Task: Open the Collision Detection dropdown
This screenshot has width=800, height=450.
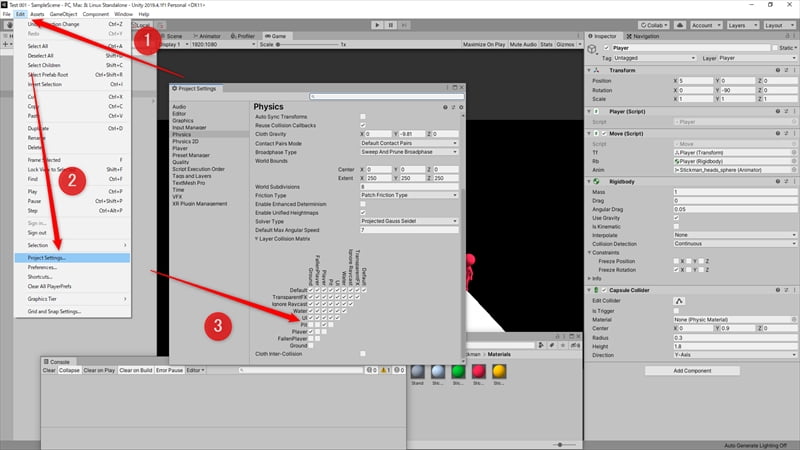Action: point(735,244)
